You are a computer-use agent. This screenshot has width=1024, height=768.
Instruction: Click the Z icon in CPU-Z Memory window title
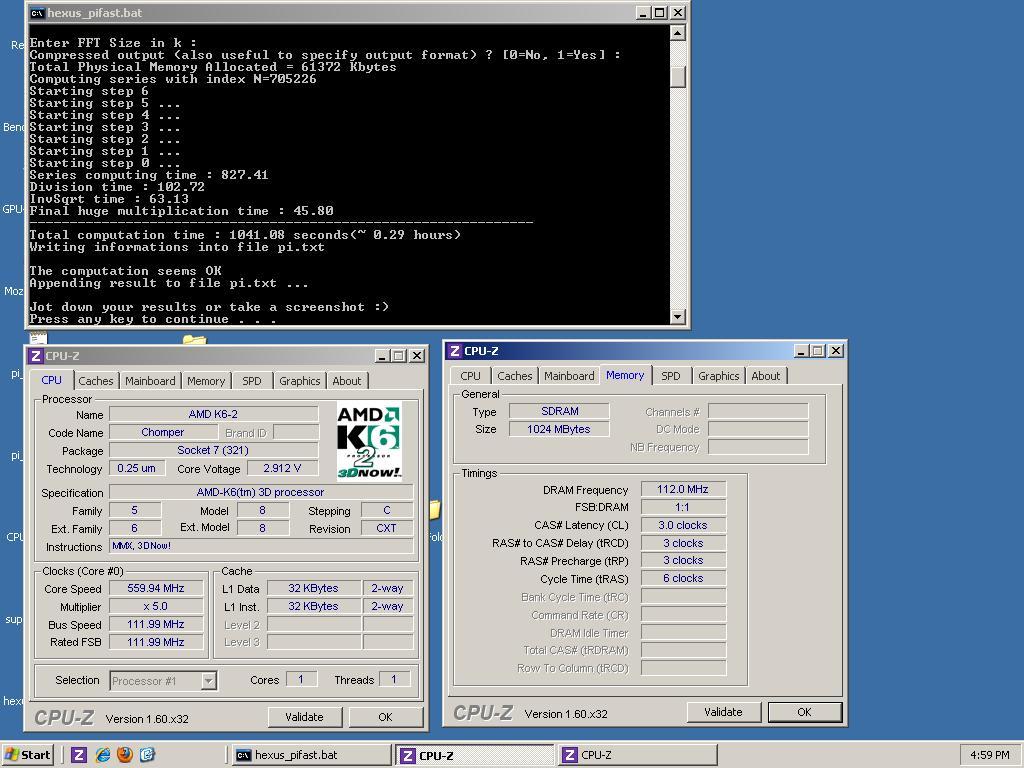click(455, 351)
